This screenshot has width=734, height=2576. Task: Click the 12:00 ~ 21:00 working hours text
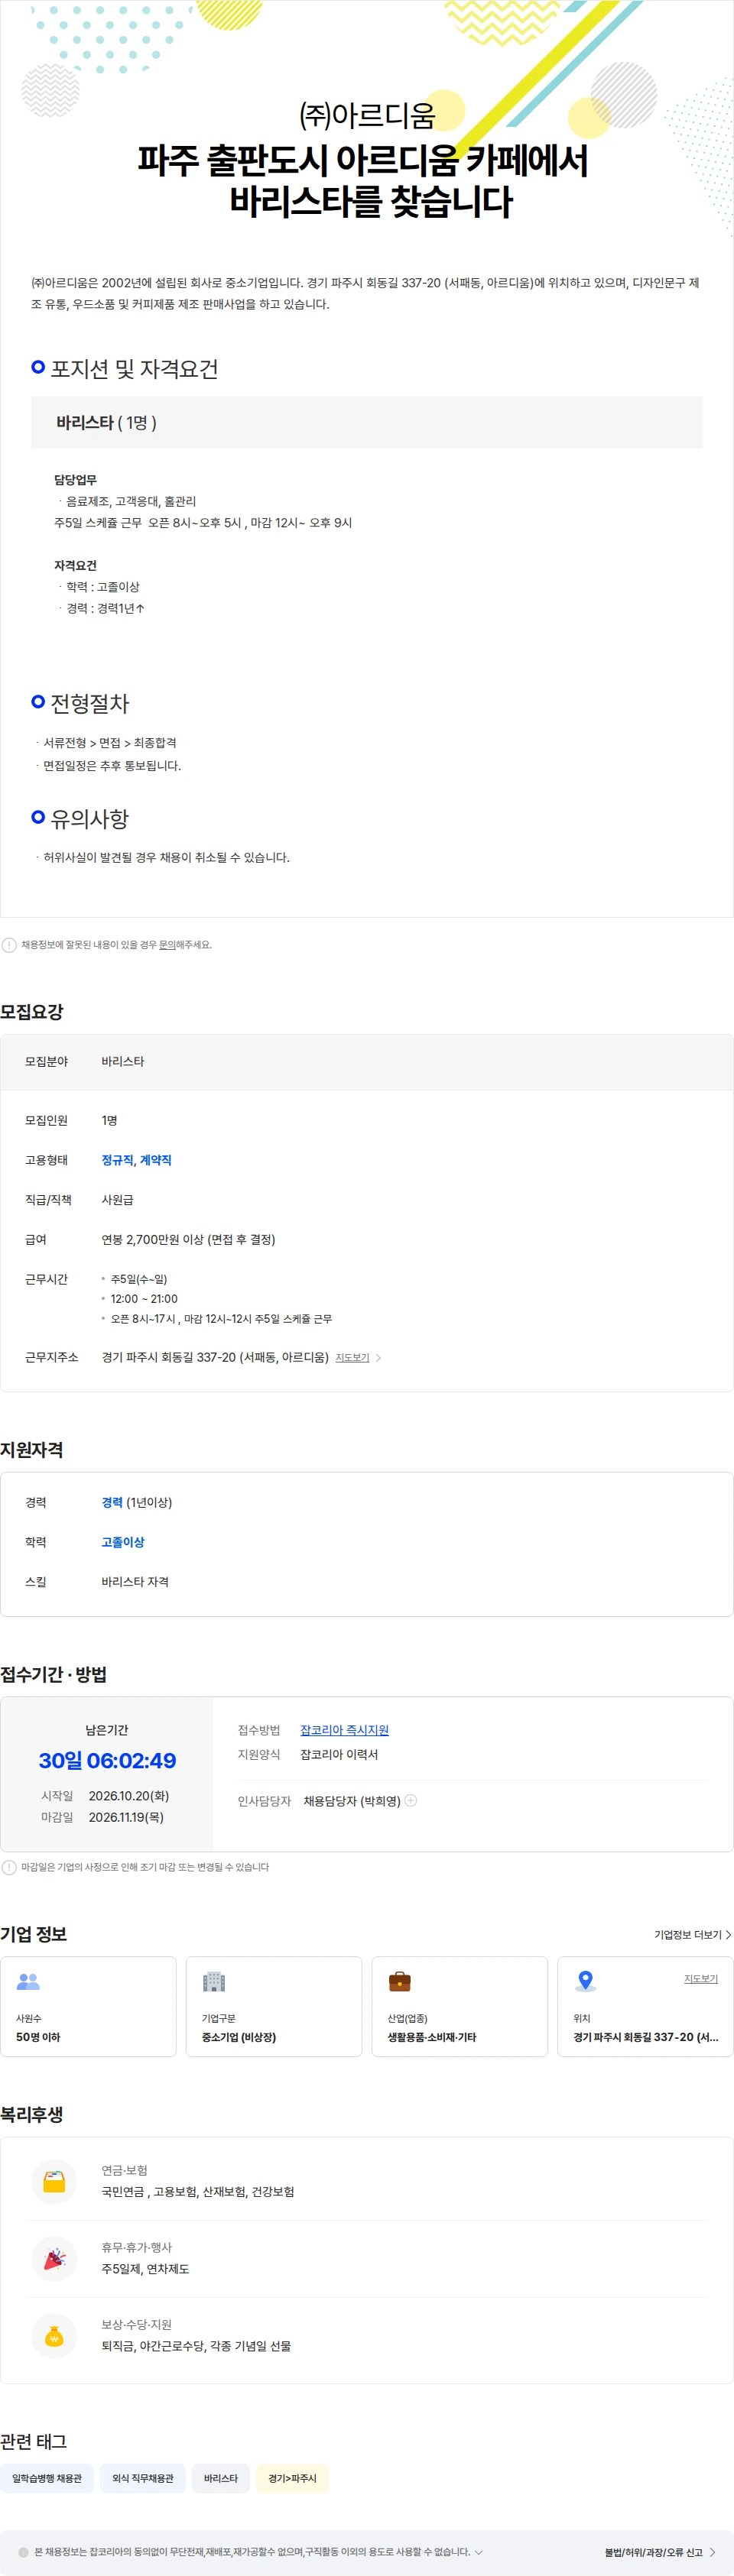[x=144, y=1299]
